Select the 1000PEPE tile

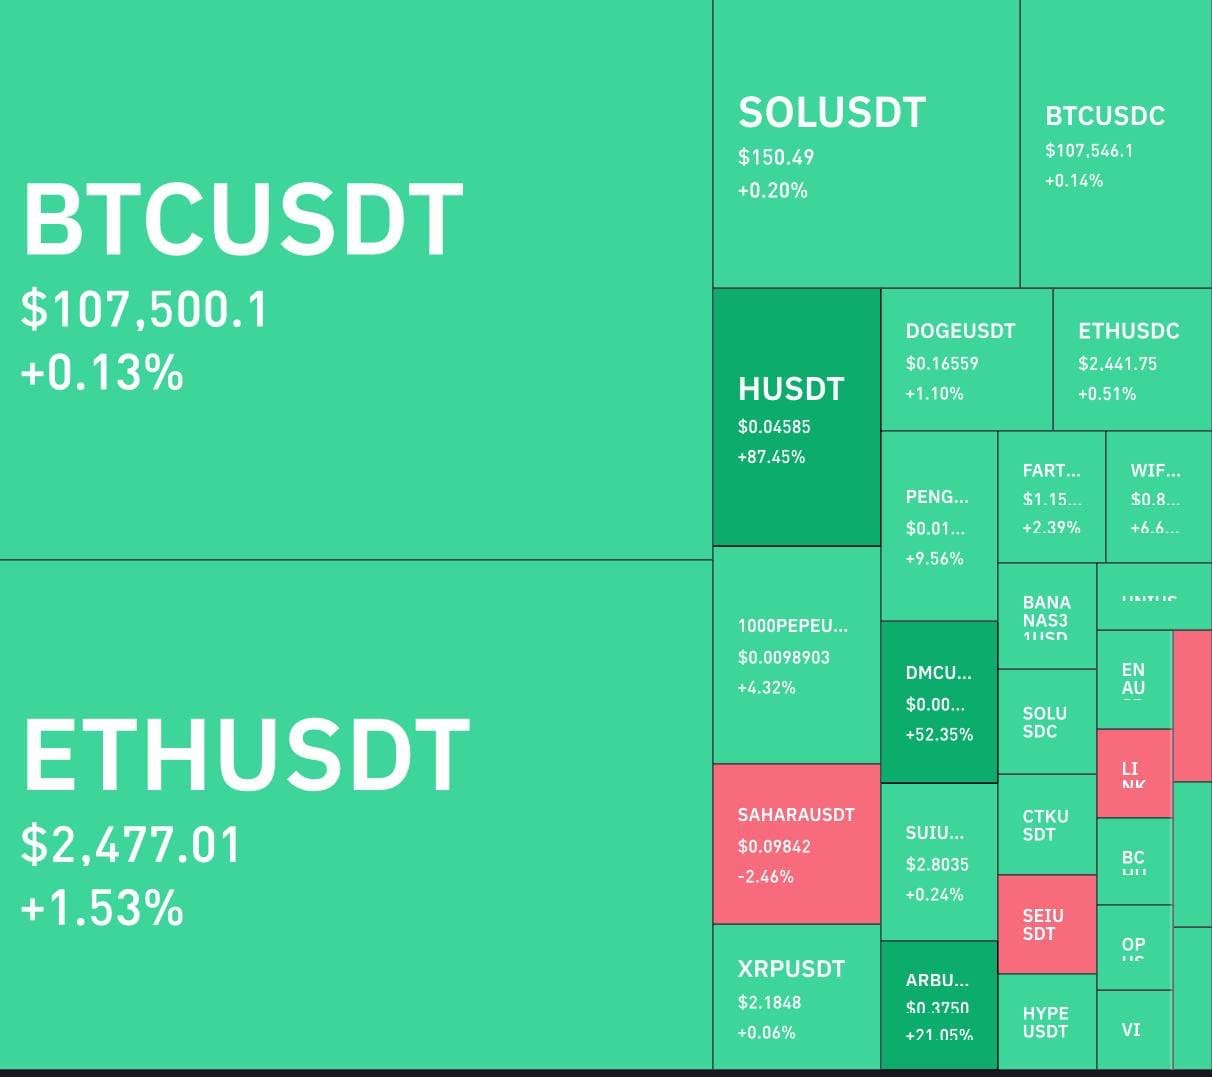coord(796,655)
